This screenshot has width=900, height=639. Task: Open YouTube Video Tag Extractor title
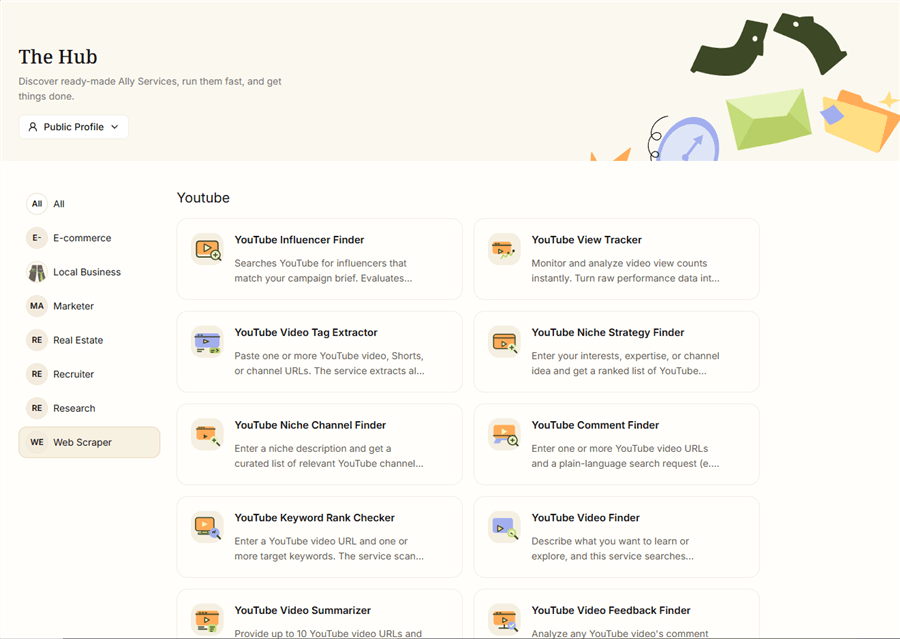(x=306, y=332)
